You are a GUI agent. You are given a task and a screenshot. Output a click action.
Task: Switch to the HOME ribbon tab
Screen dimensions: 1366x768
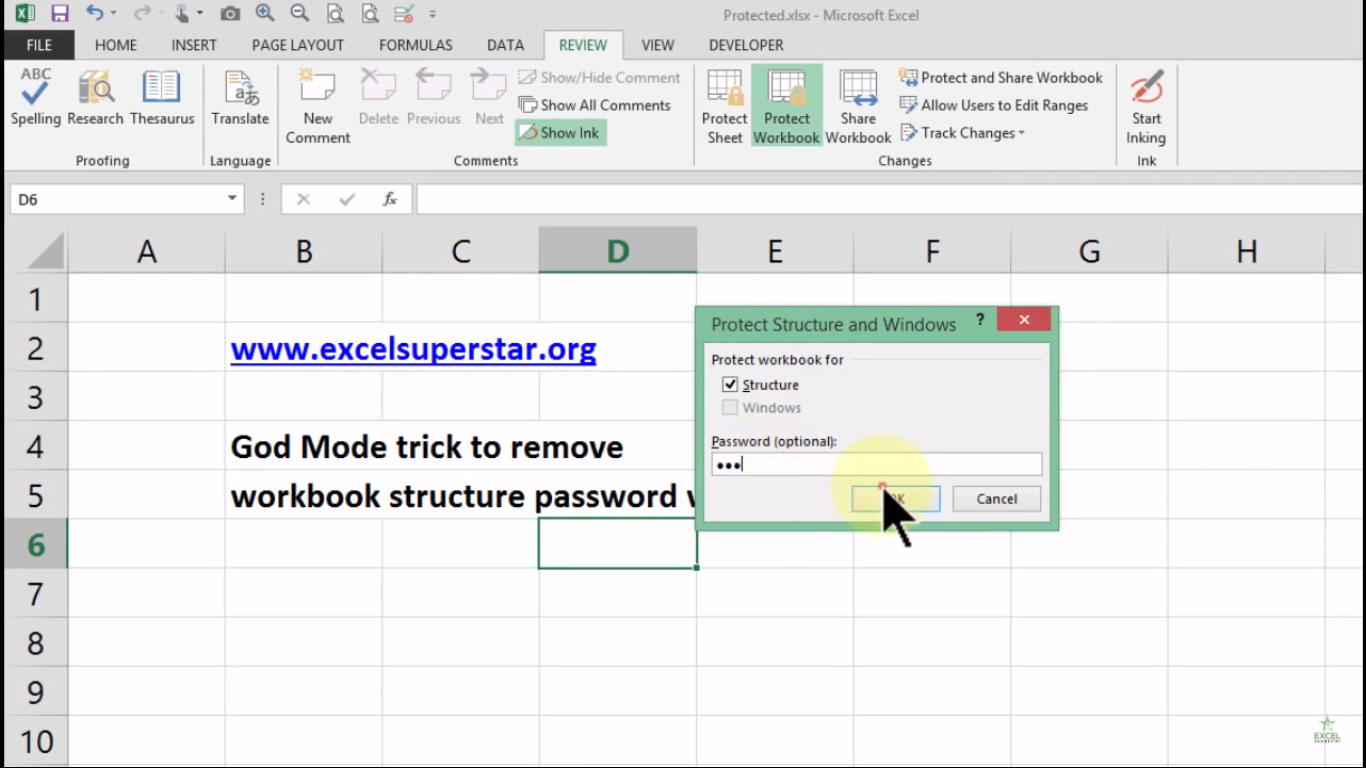pos(116,45)
